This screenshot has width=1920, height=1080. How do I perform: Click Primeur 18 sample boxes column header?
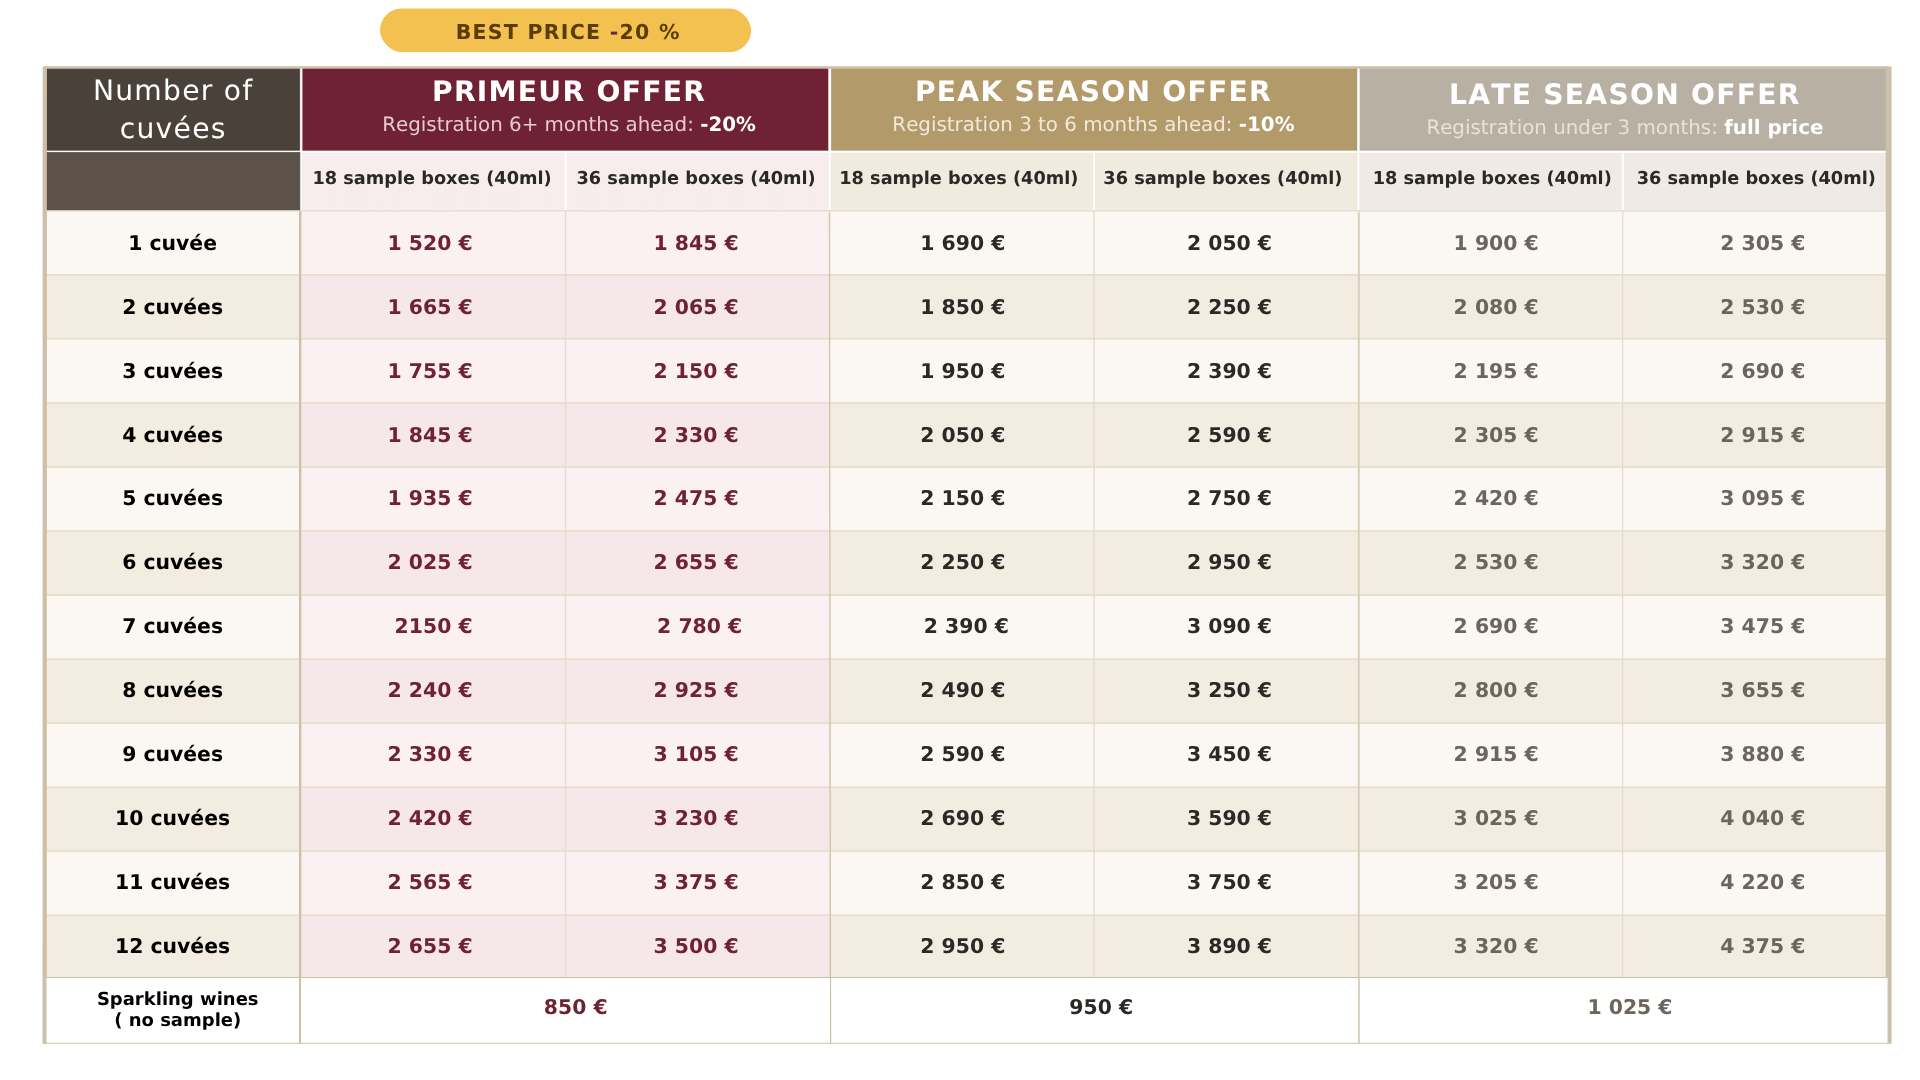tap(433, 179)
